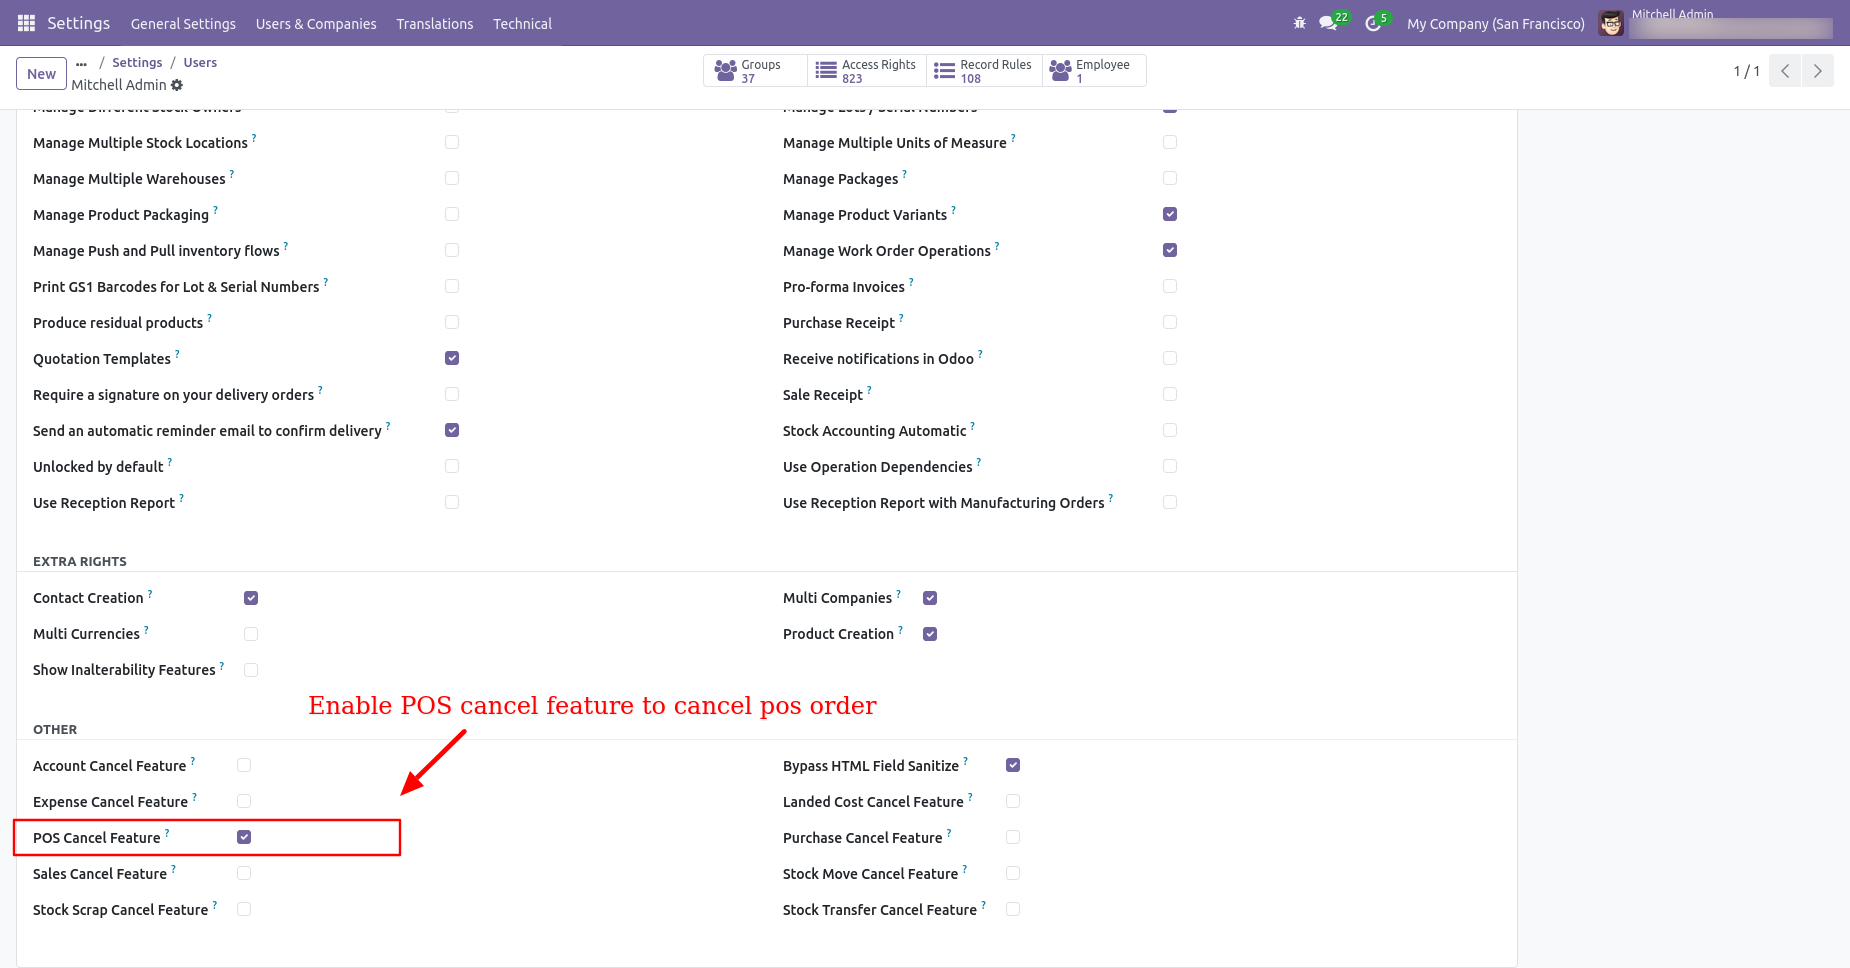Check Use Reception Report checkbox
The width and height of the screenshot is (1850, 968).
[x=452, y=502]
